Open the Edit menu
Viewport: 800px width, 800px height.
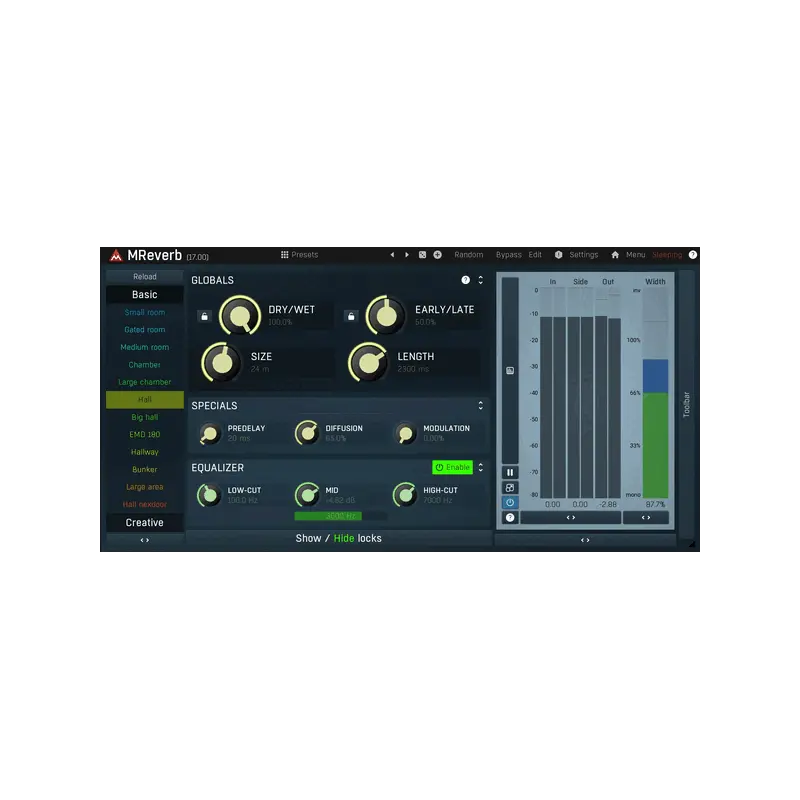coord(535,255)
